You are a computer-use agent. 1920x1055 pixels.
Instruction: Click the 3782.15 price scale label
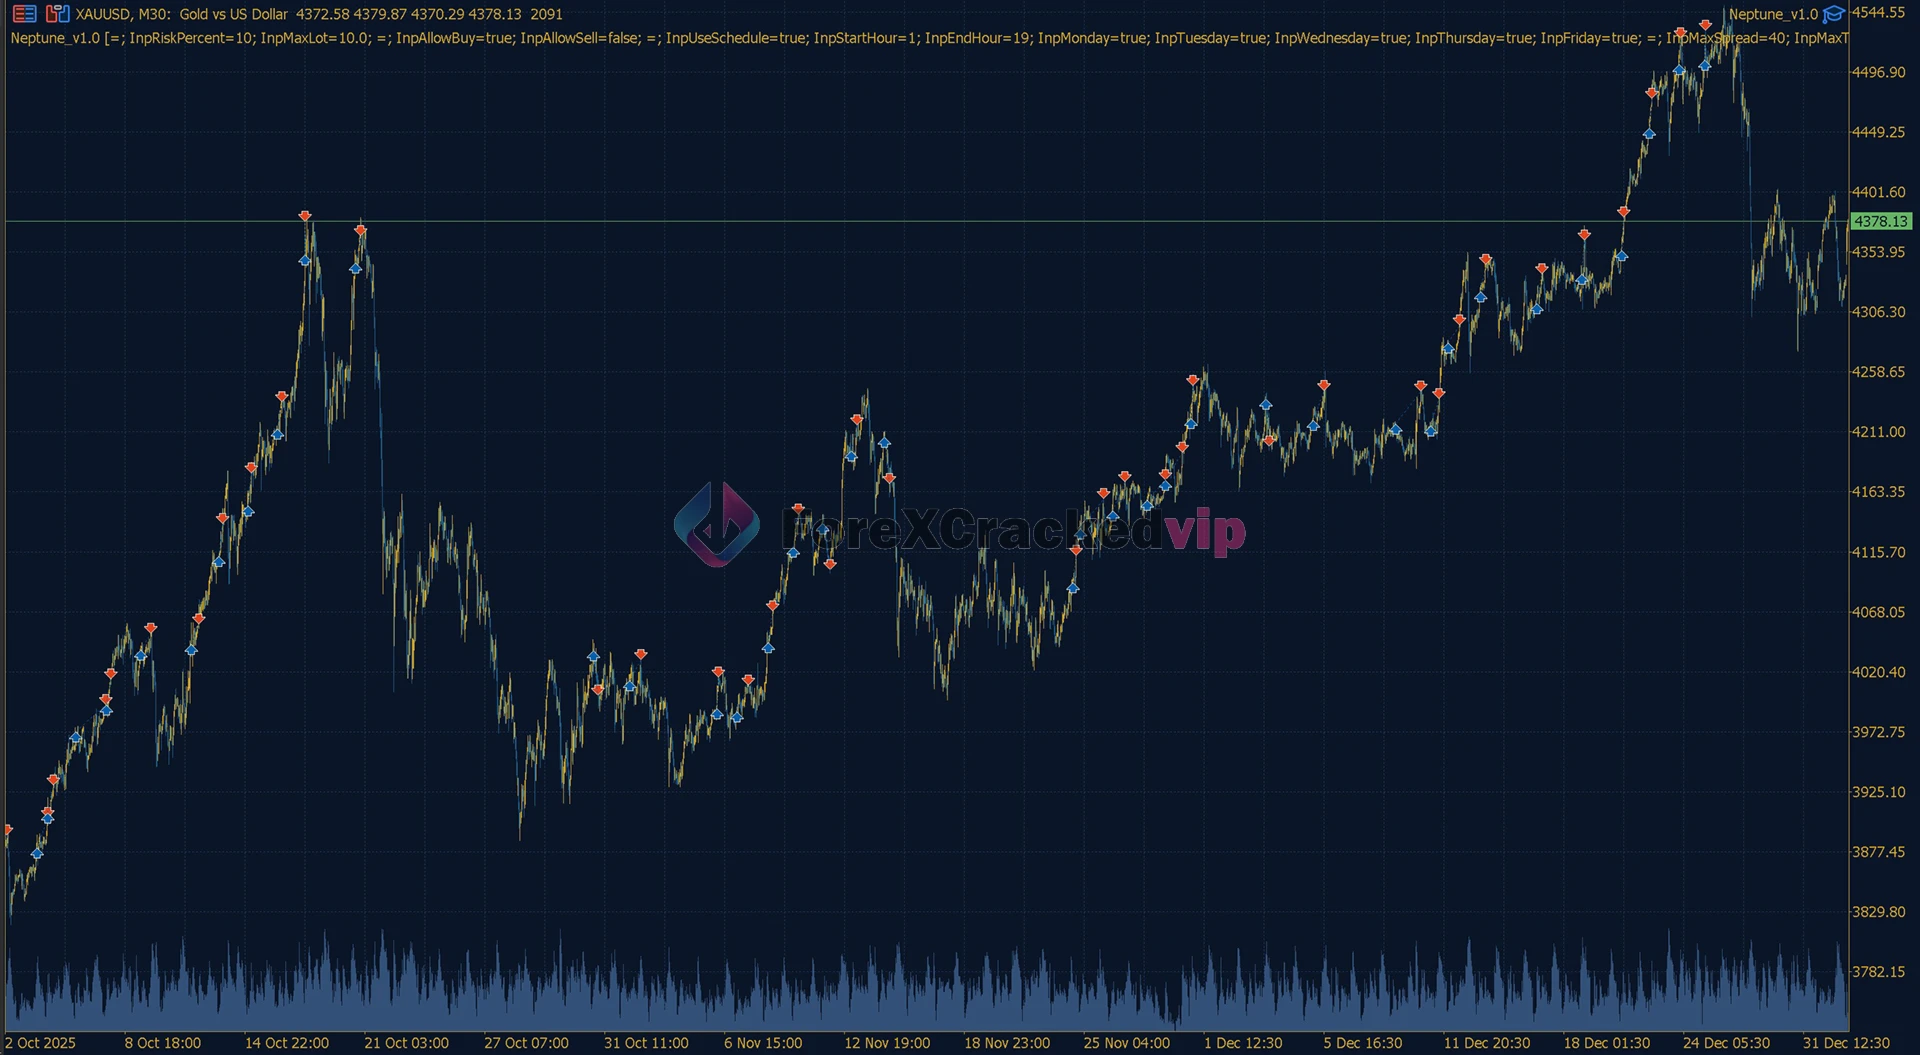tap(1878, 972)
